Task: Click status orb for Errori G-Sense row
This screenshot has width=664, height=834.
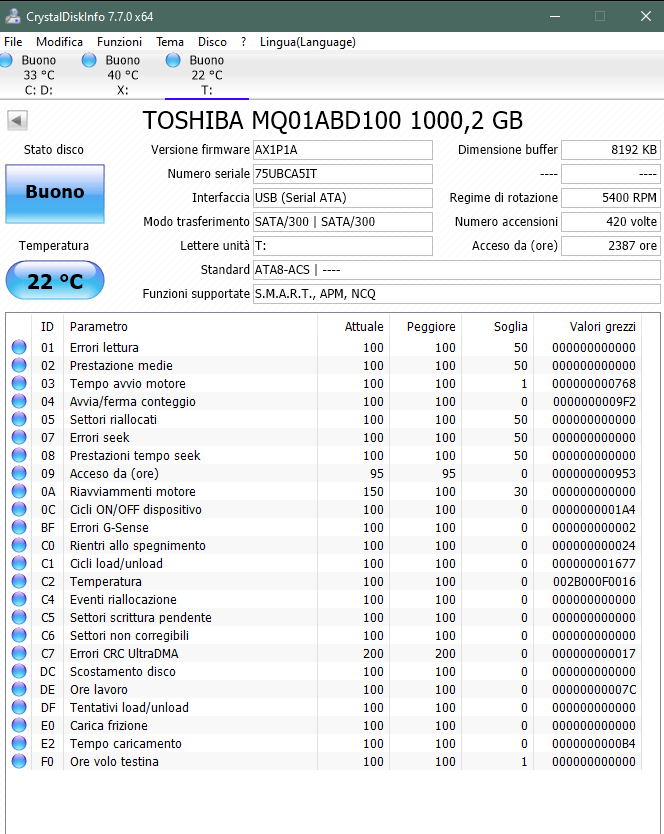Action: pyautogui.click(x=19, y=528)
